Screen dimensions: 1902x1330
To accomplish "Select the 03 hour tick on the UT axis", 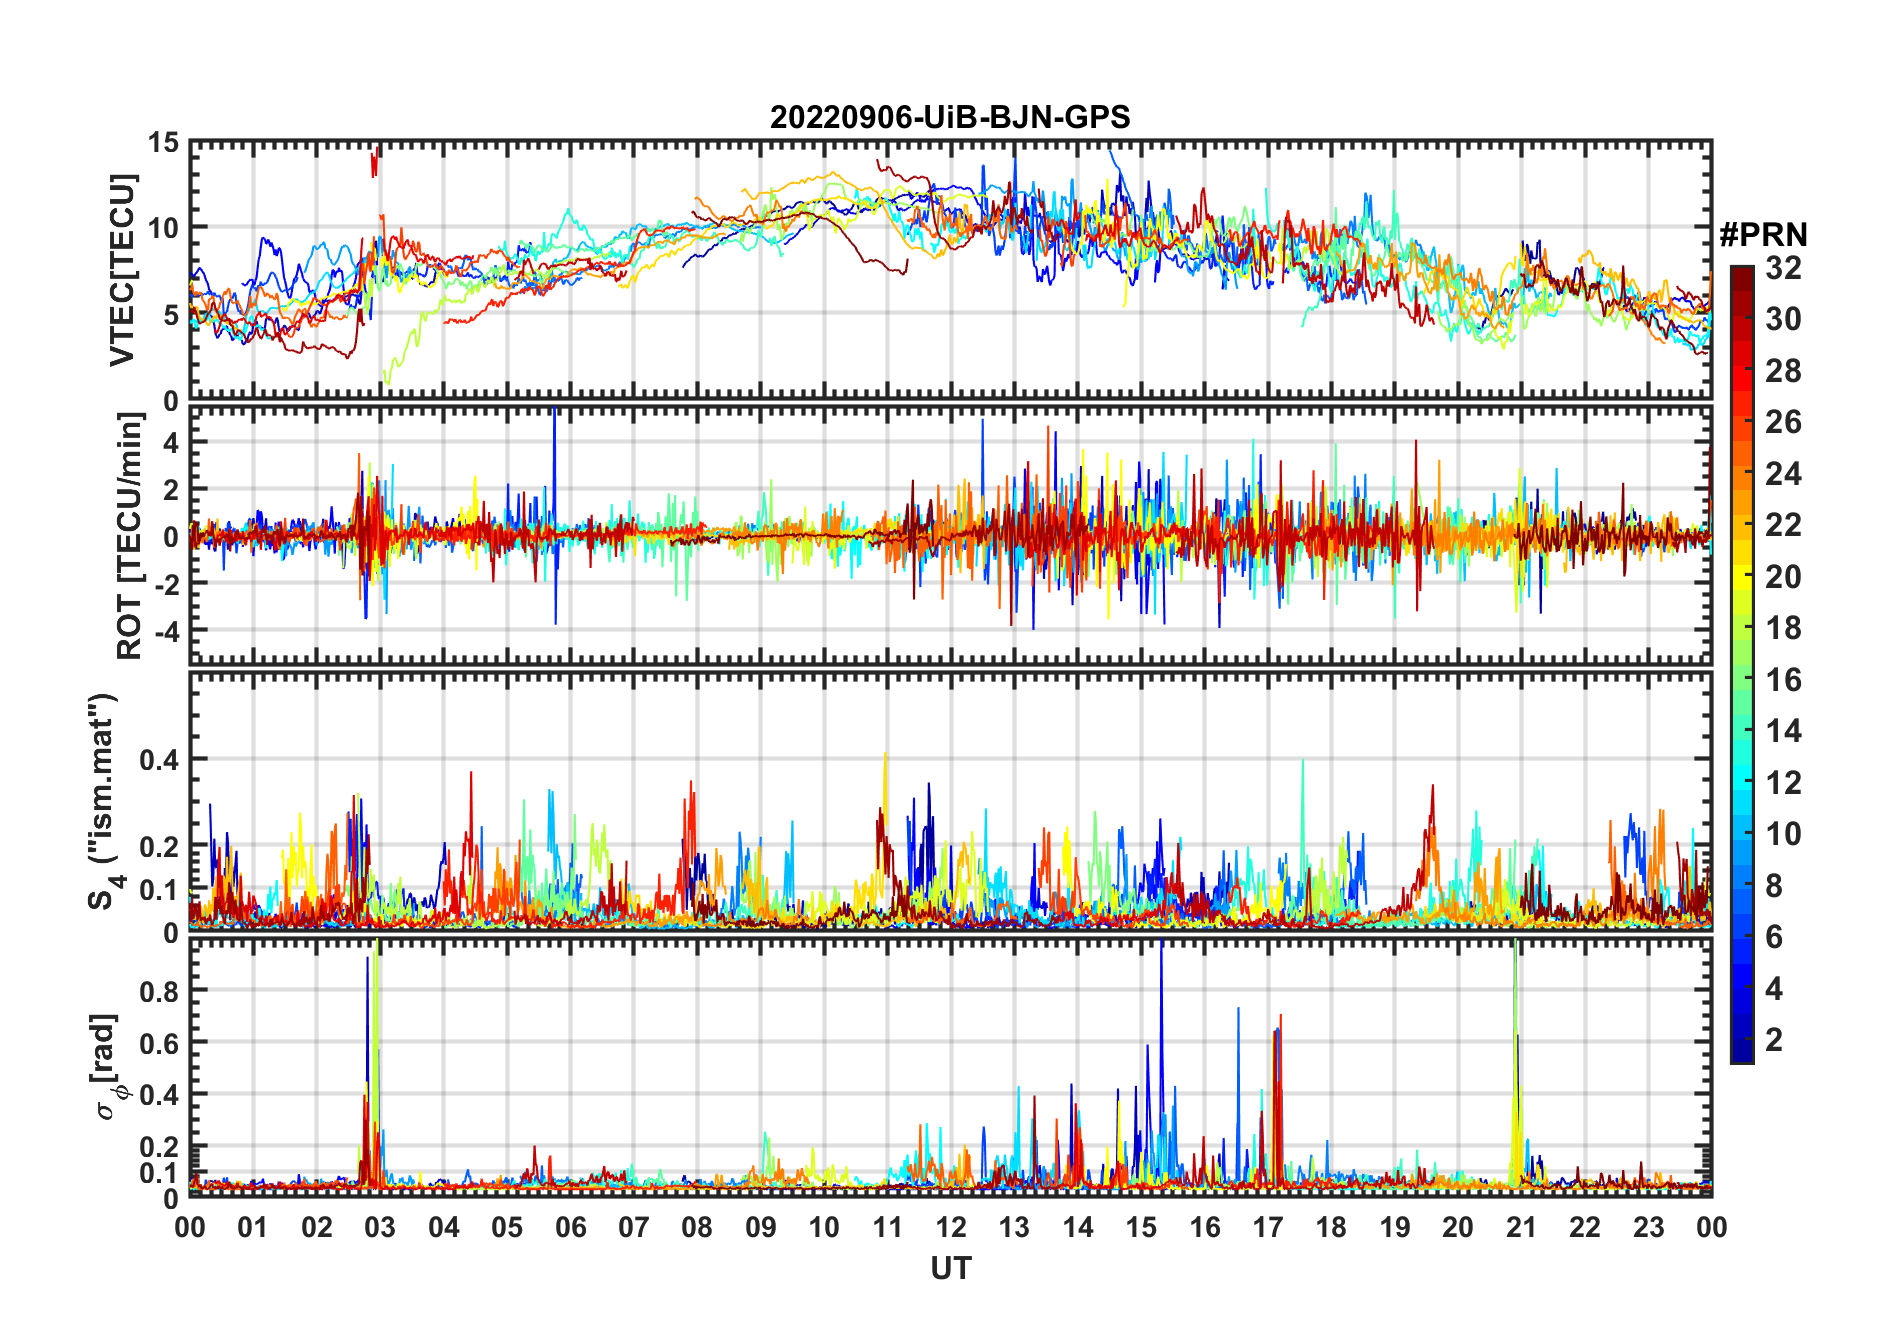I will pyautogui.click(x=380, y=1227).
